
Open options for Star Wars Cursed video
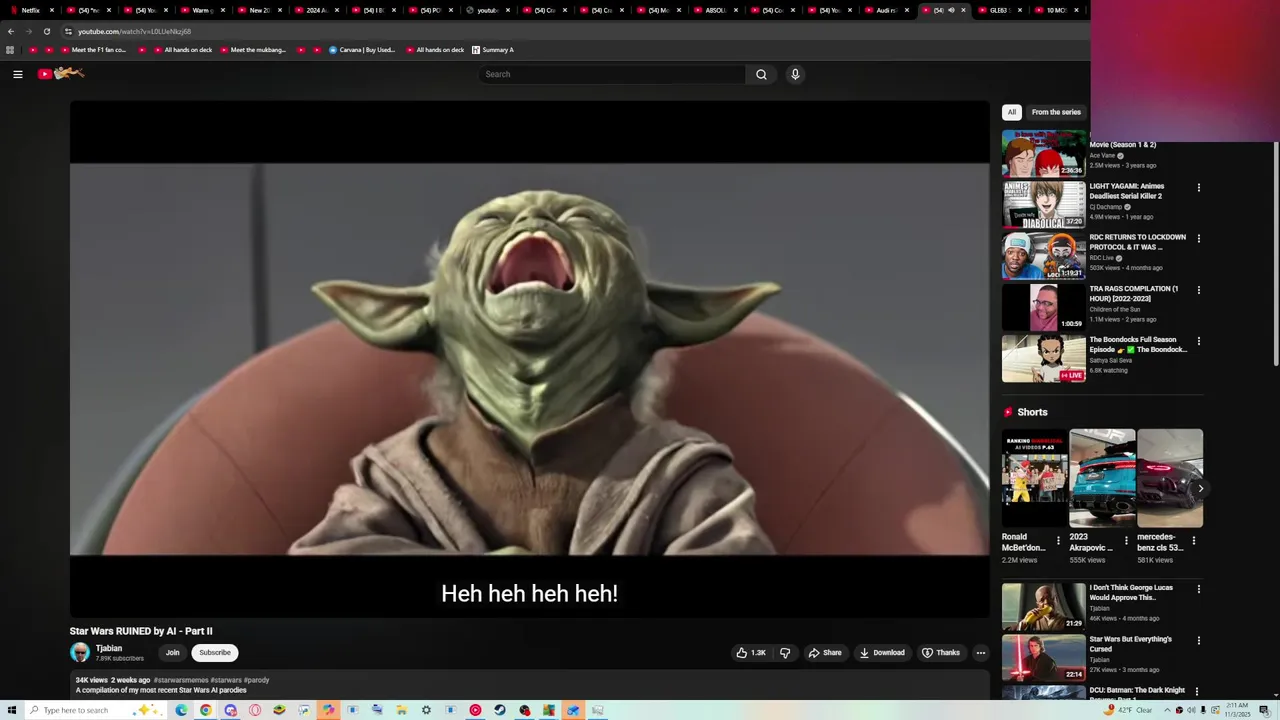[x=1199, y=640]
